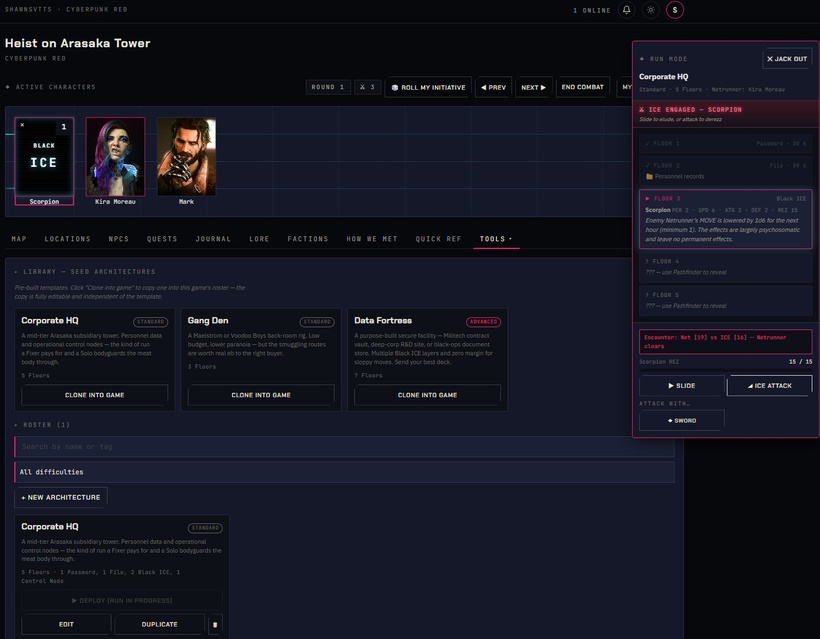Select the Scorpion Black ICE card
This screenshot has width=820, height=639.
tap(44, 161)
